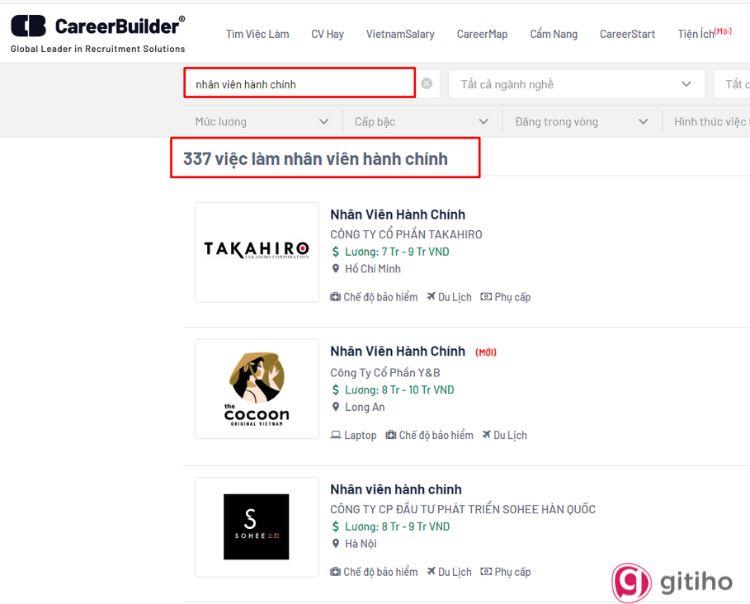The image size is (750, 604).
Task: Click the nhân viên hành chính search field
Action: tap(300, 83)
